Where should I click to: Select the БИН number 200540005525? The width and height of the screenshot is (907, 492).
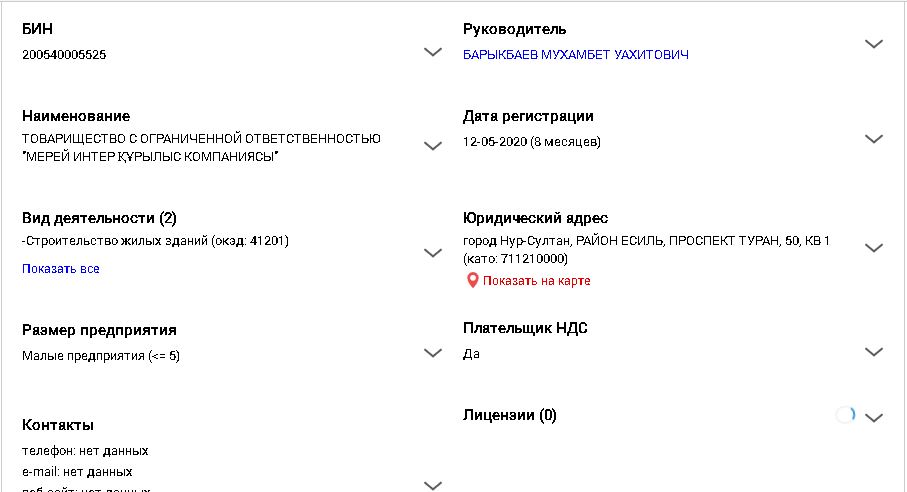point(64,55)
